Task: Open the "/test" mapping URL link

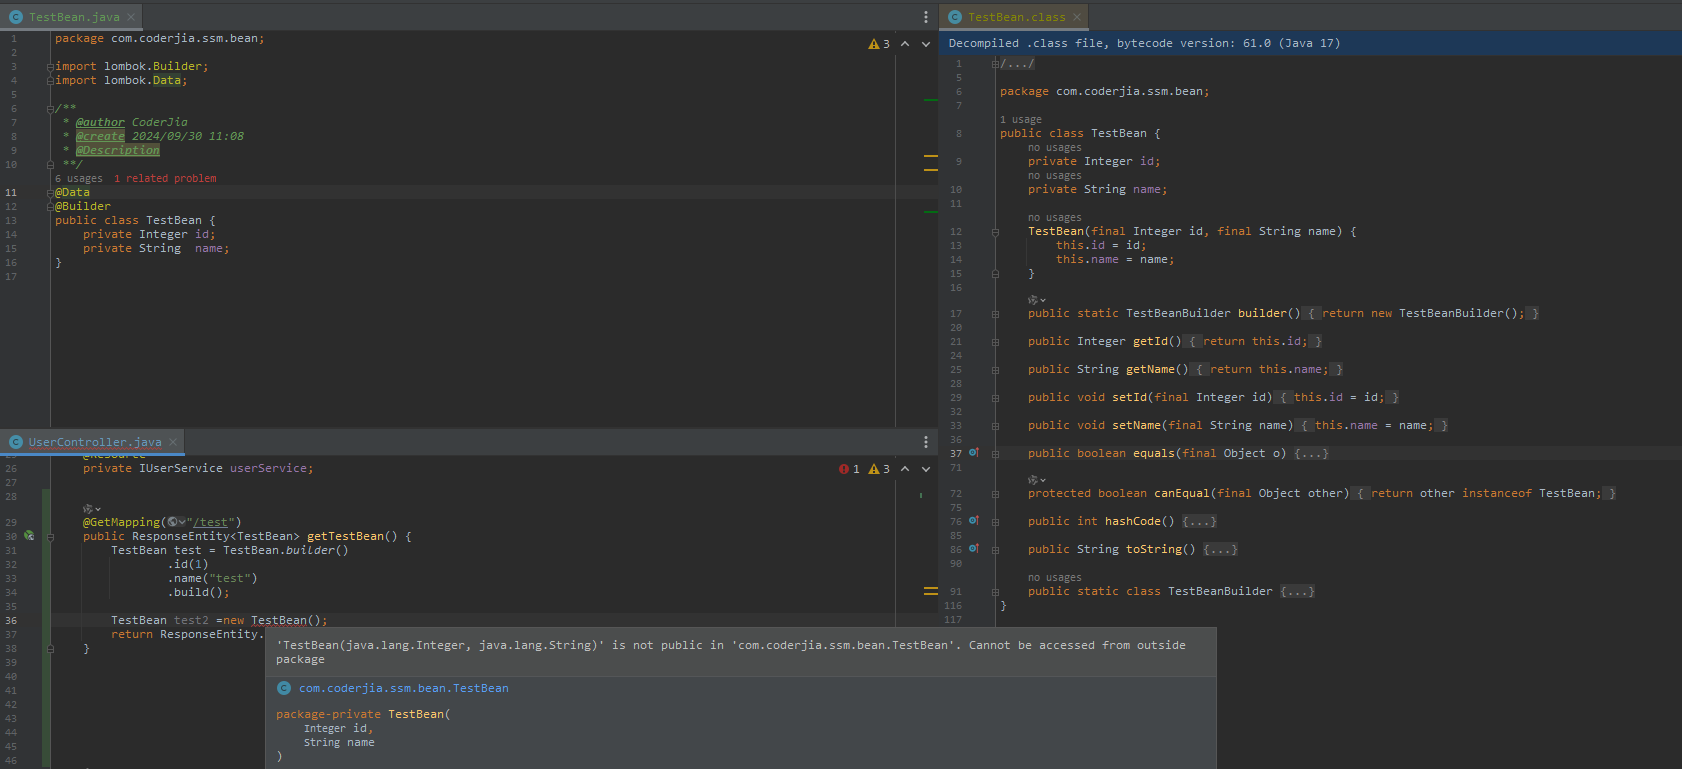Action: 213,522
